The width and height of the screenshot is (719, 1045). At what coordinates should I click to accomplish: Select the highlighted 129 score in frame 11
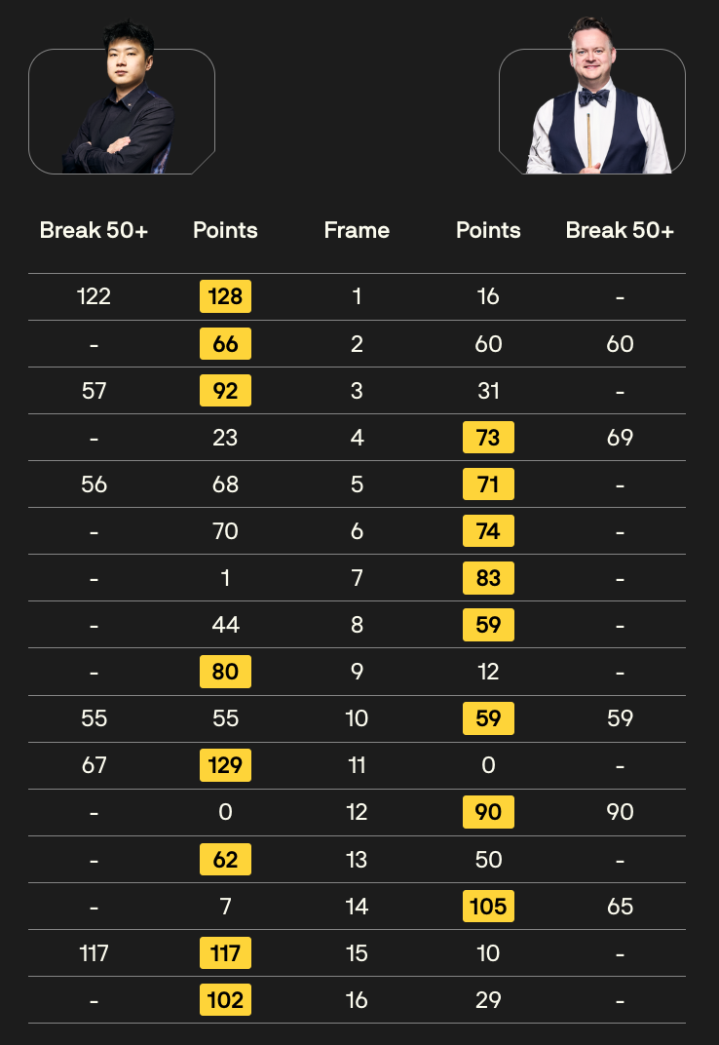[225, 765]
